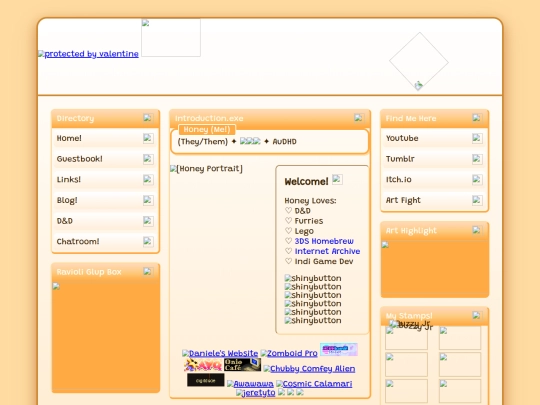The height and width of the screenshot is (405, 540).
Task: Click the square image beside valentine link
Action: (171, 38)
